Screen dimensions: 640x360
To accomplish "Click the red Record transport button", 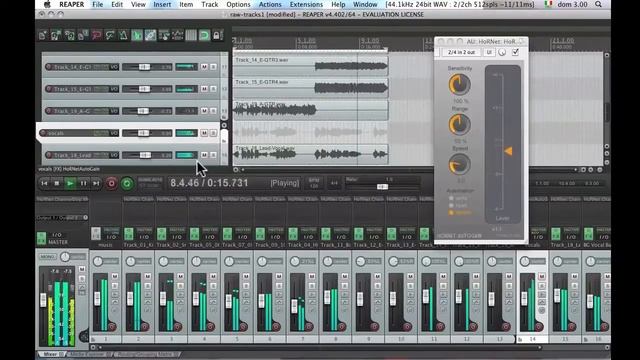I will coord(111,184).
